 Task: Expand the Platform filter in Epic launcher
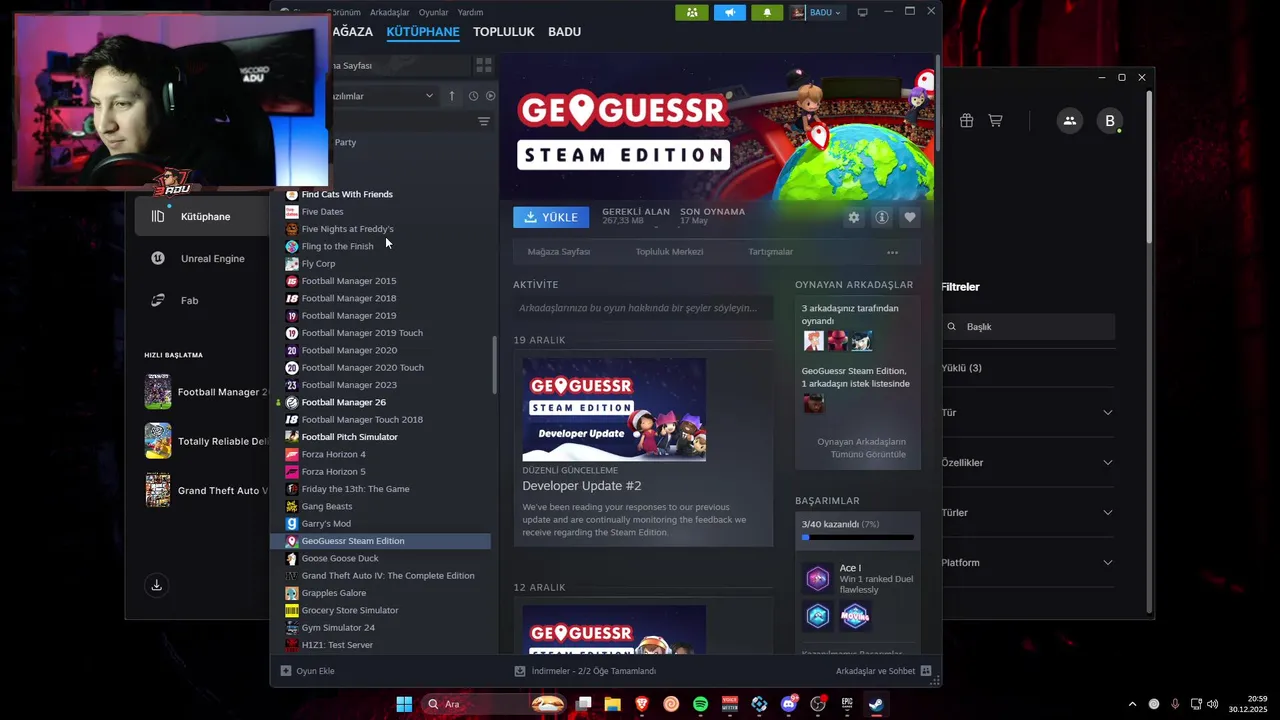pos(1107,563)
